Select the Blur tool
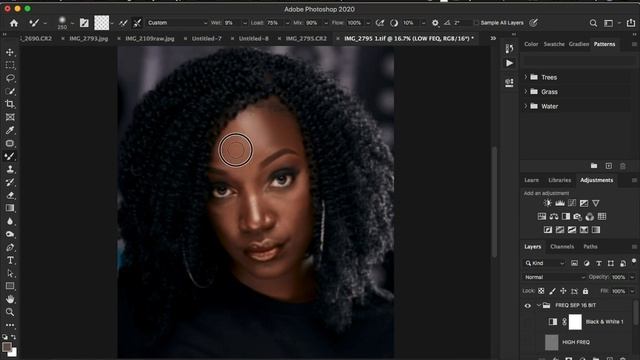Screen dimensions: 640x360 (10, 222)
